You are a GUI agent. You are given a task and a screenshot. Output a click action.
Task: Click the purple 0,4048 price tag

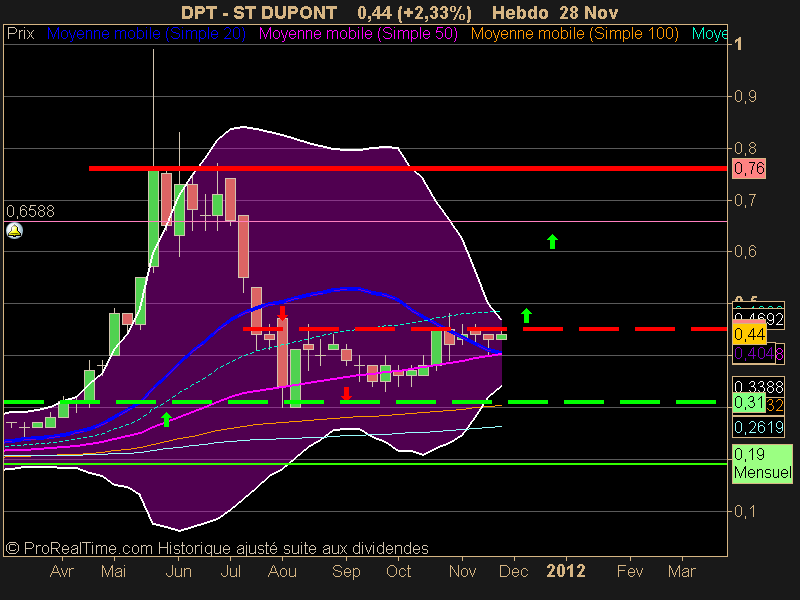pyautogui.click(x=758, y=353)
